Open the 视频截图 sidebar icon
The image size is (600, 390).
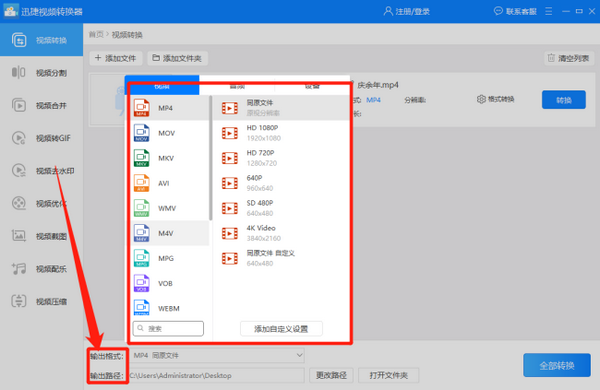[x=19, y=236]
